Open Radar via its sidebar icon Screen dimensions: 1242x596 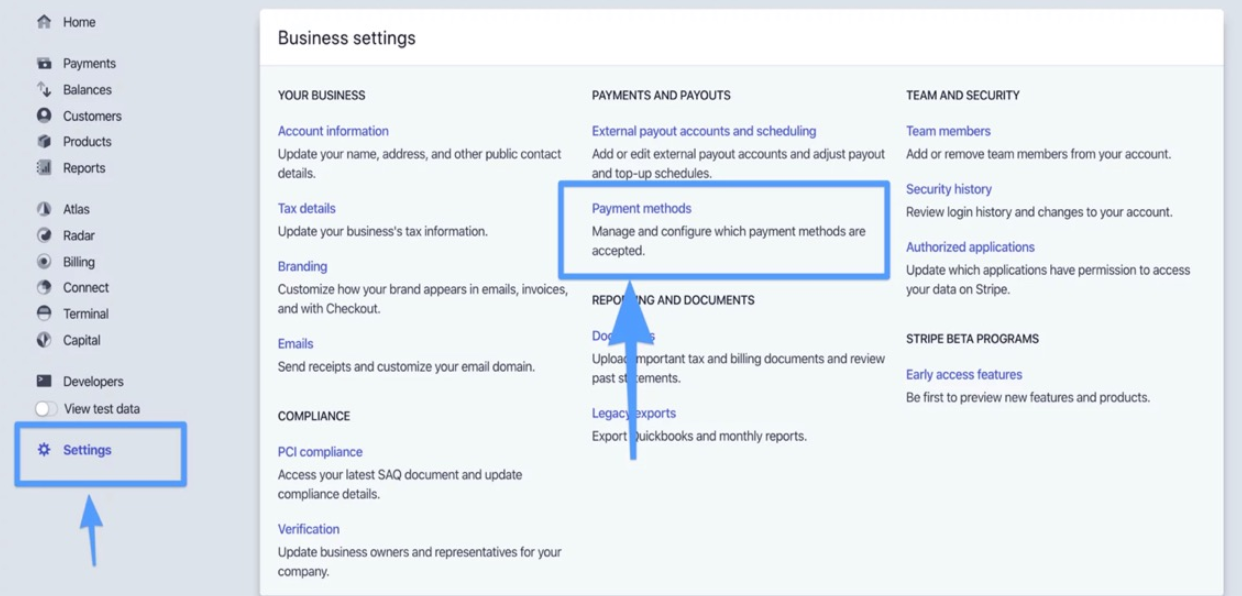point(44,236)
